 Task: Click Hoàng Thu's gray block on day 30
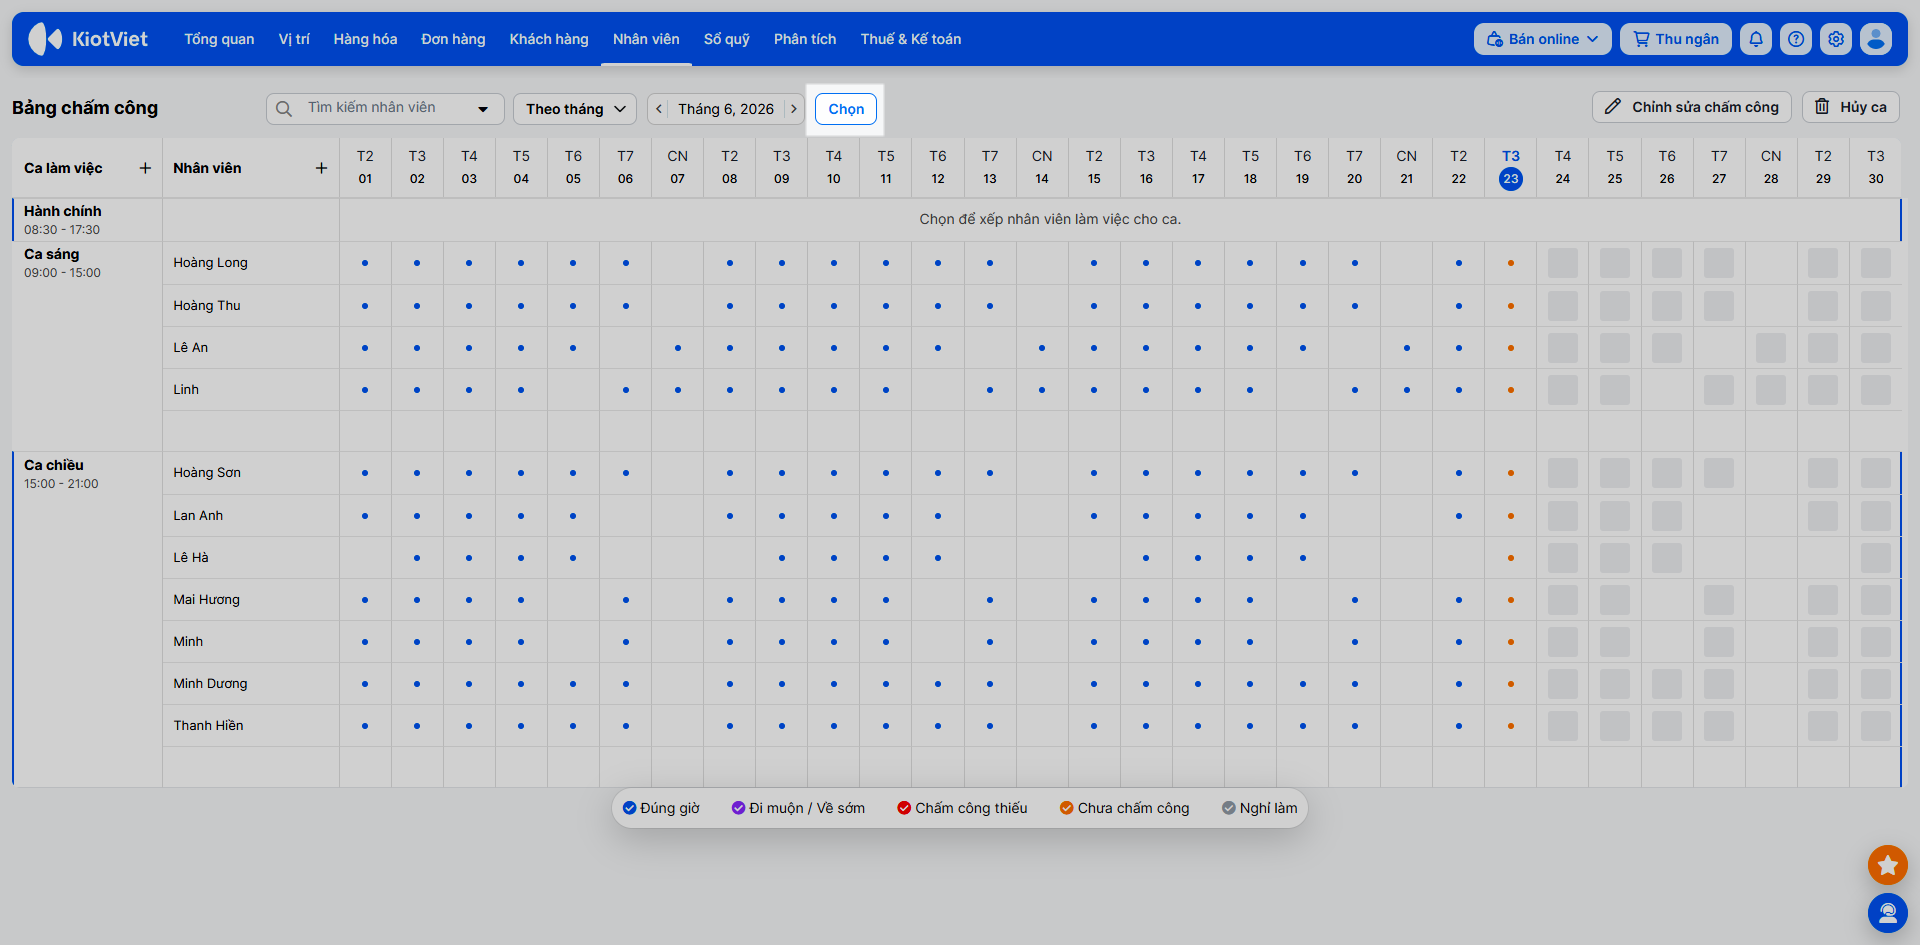tap(1876, 306)
